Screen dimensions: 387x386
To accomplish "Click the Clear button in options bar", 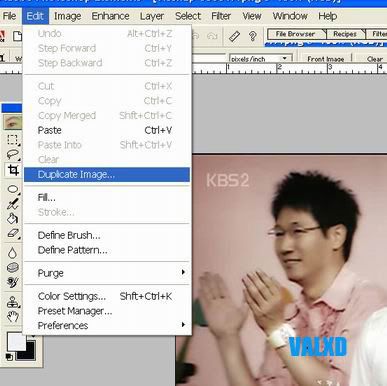I will click(x=375, y=59).
